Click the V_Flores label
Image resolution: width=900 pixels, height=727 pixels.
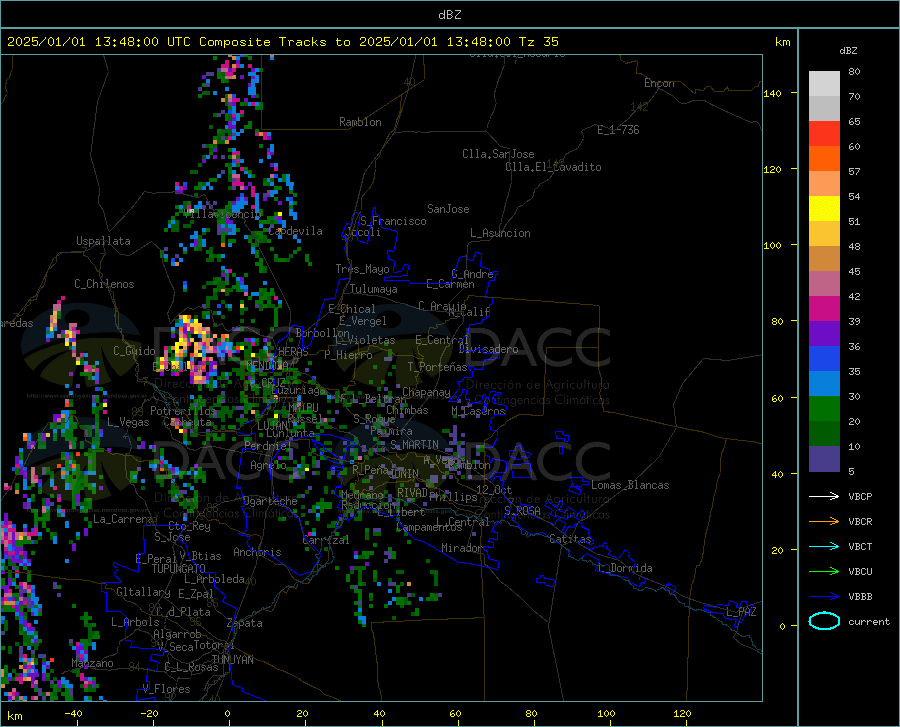166,689
